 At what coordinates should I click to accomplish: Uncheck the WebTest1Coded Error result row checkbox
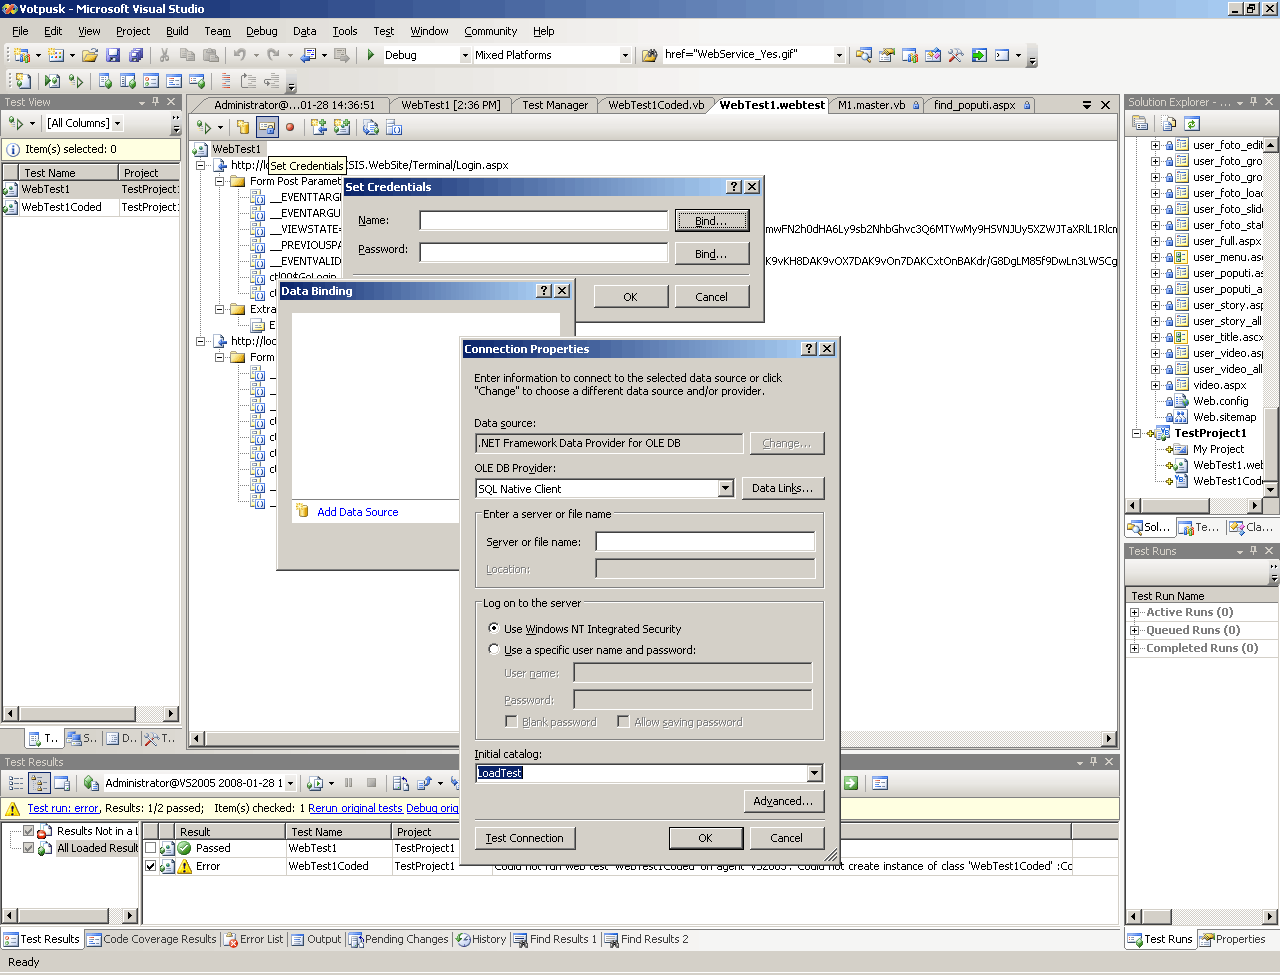(151, 866)
